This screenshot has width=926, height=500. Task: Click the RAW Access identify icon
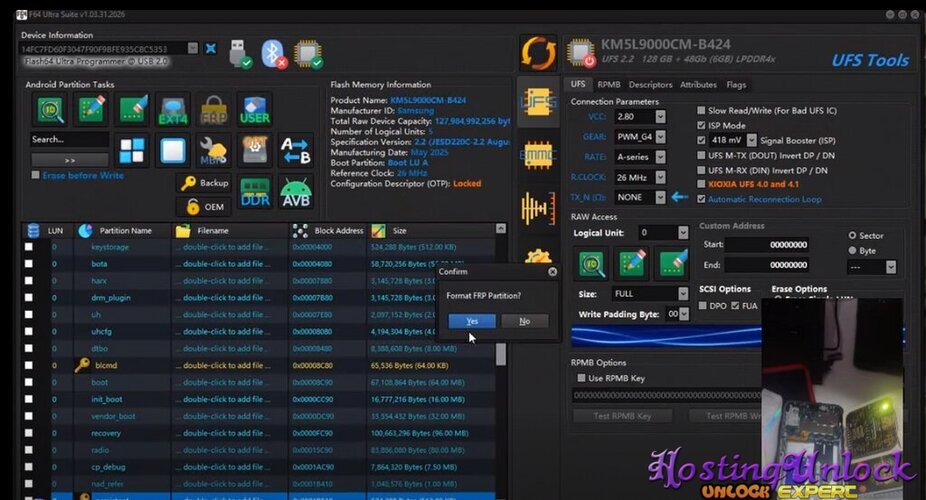(x=591, y=263)
